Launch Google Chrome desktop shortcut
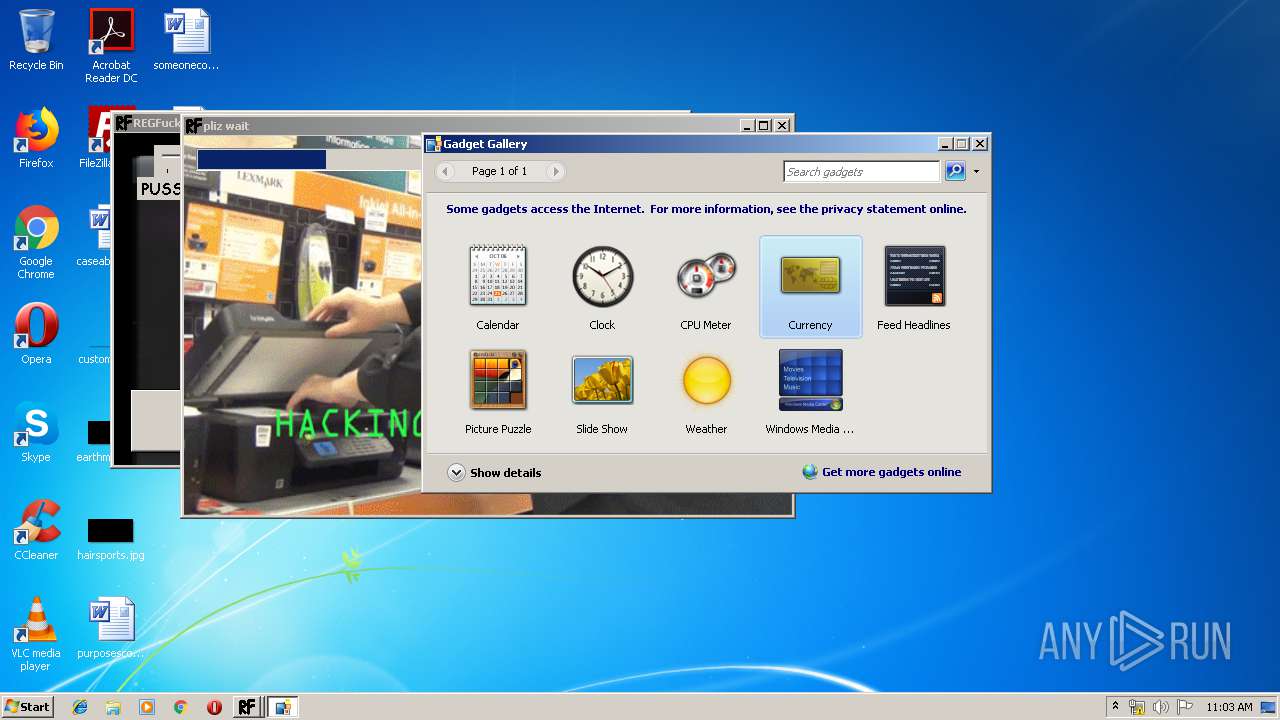Viewport: 1280px width, 720px height. point(36,242)
